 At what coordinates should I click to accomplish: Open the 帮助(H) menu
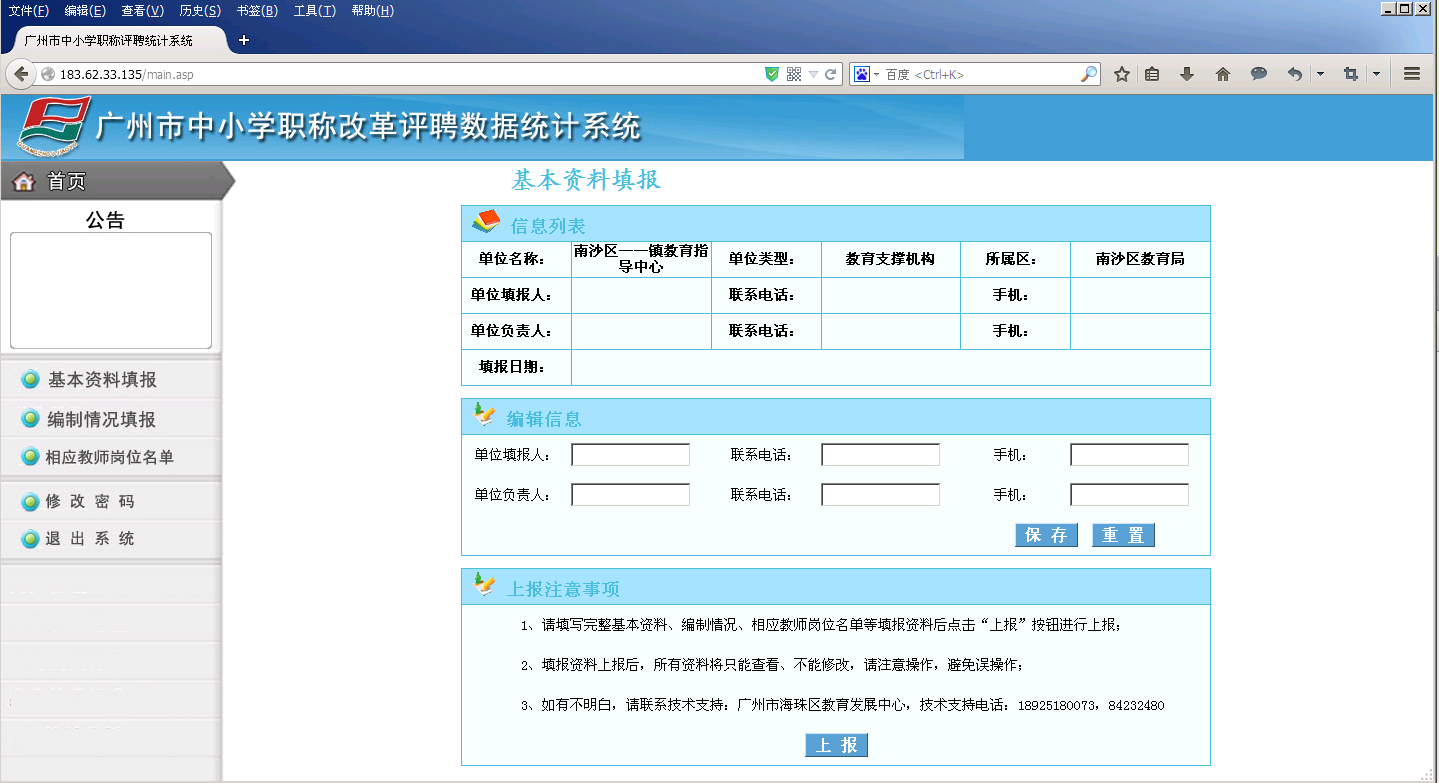pos(372,11)
